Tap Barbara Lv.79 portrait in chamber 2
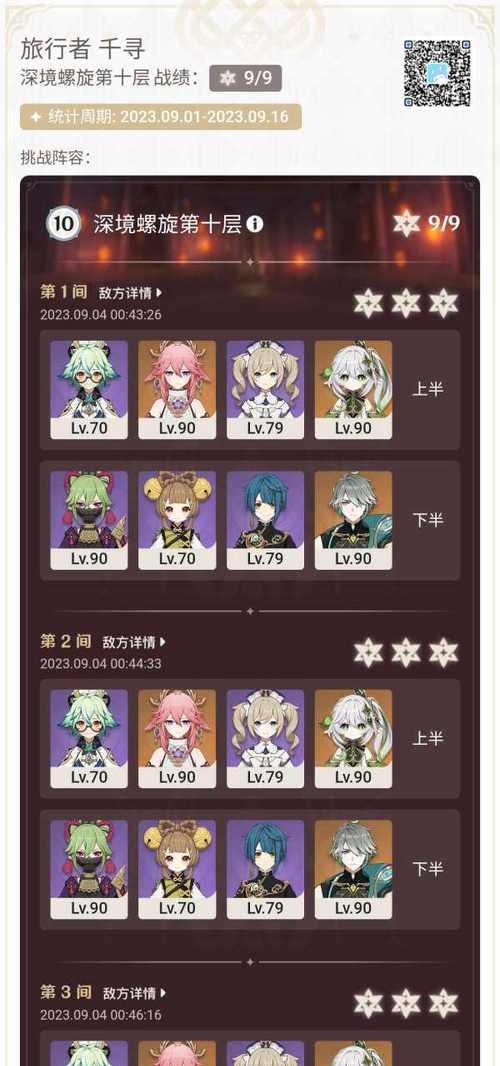Image resolution: width=500 pixels, height=1066 pixels. click(x=265, y=739)
